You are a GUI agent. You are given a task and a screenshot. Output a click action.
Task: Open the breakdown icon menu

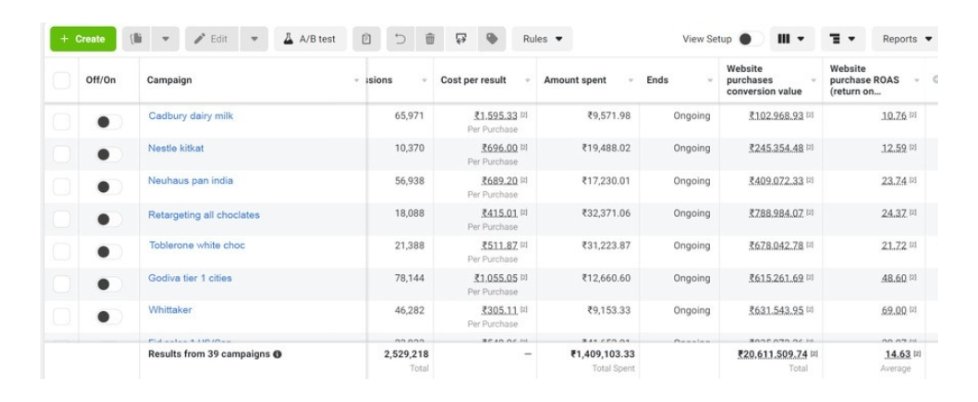[843, 39]
